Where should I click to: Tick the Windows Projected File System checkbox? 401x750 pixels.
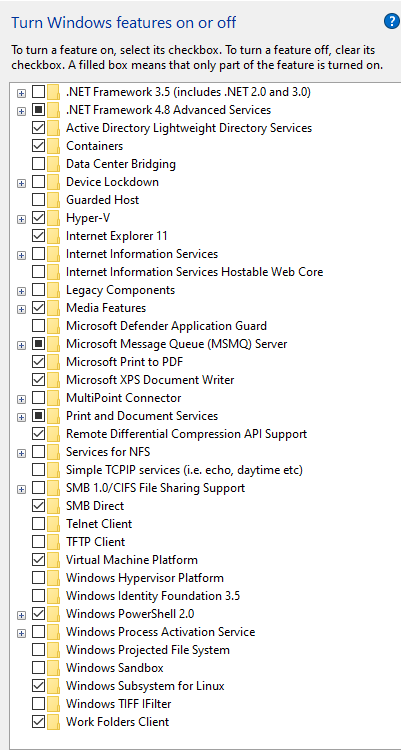pos(39,650)
